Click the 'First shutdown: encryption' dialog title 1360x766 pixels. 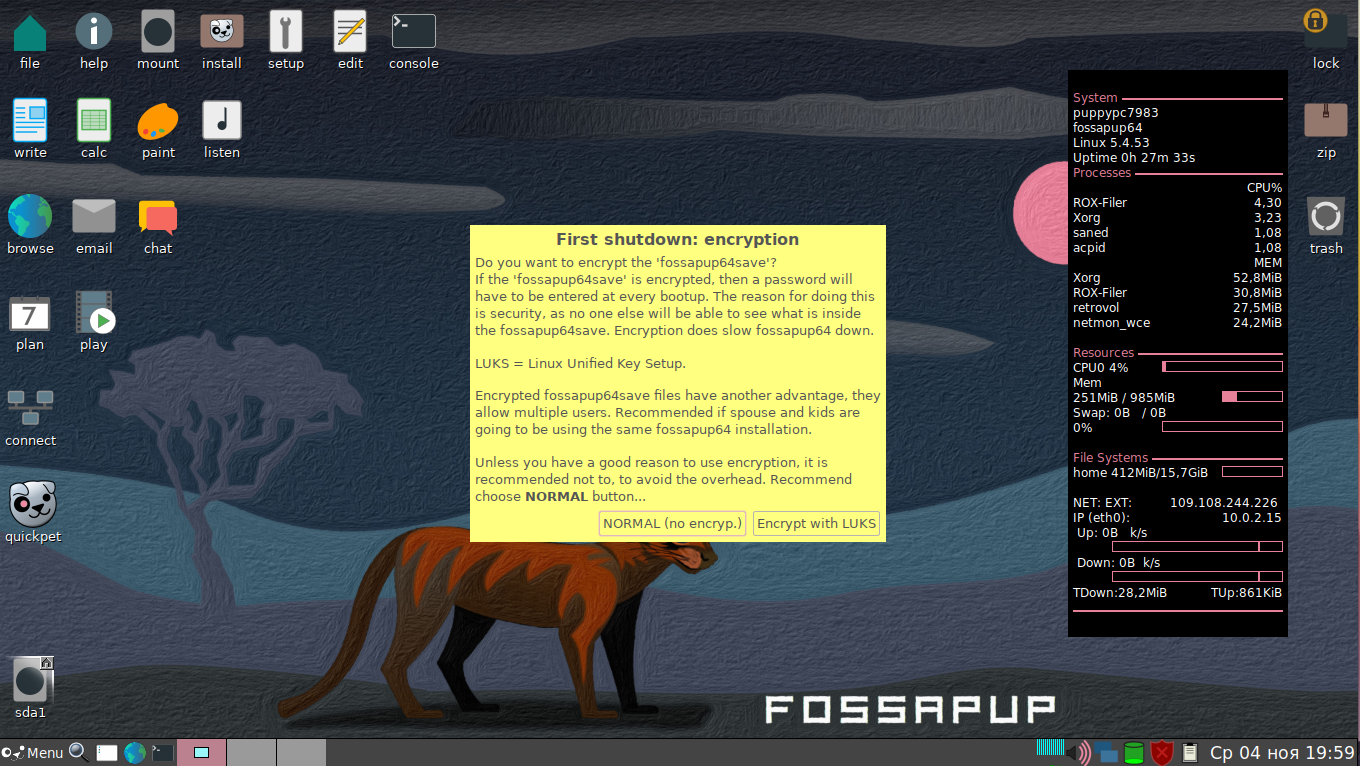[677, 239]
